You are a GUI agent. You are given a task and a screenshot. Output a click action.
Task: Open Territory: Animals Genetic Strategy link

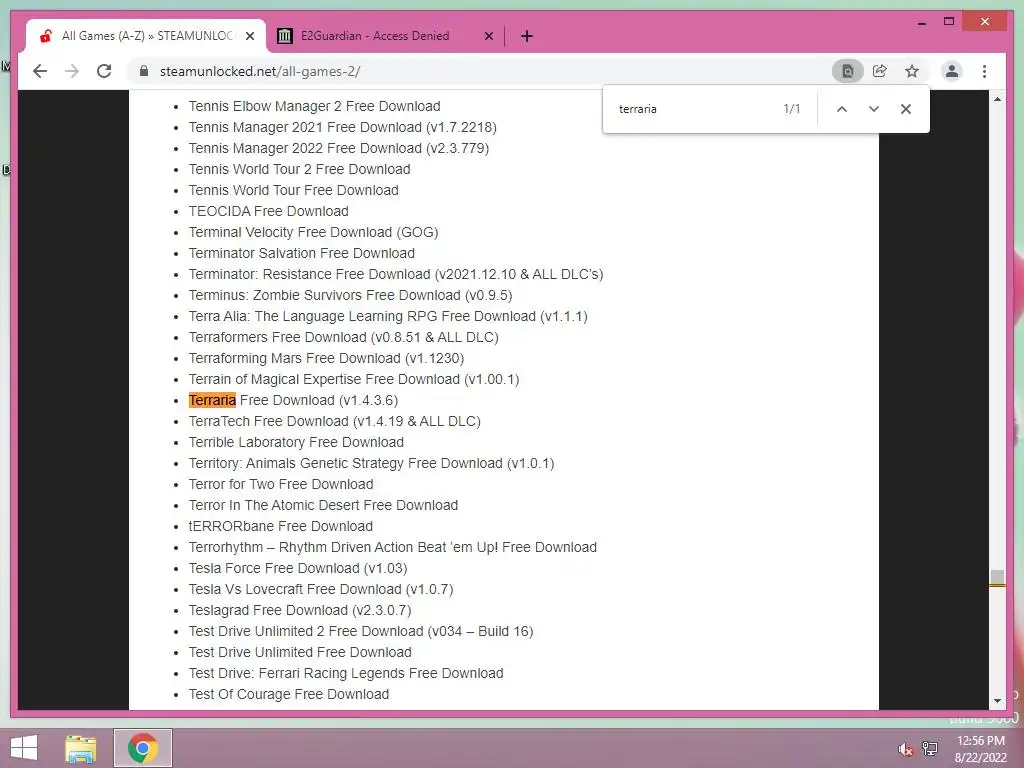point(372,463)
